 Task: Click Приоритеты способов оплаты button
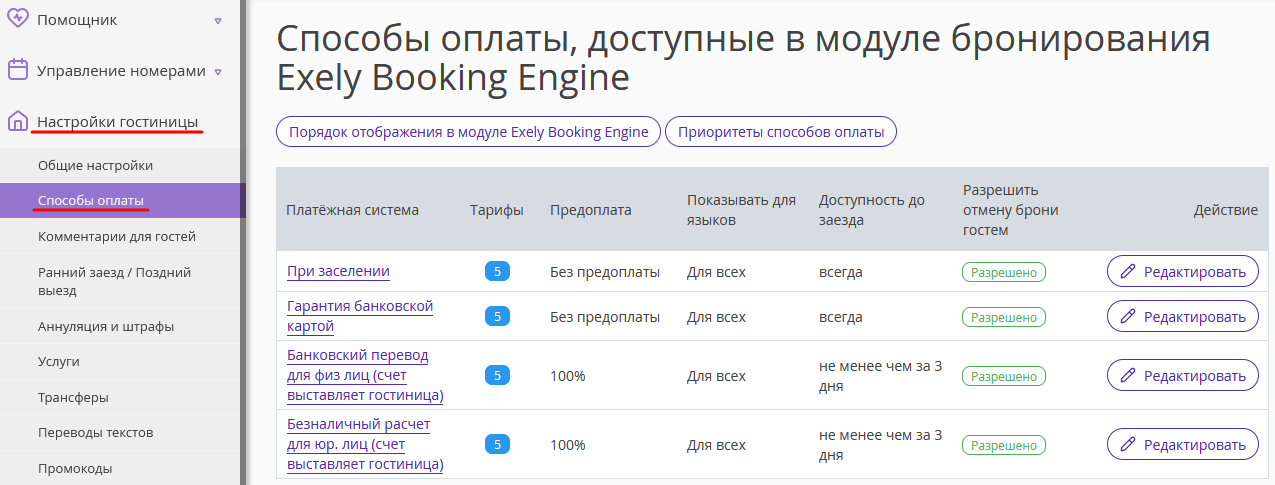[781, 132]
